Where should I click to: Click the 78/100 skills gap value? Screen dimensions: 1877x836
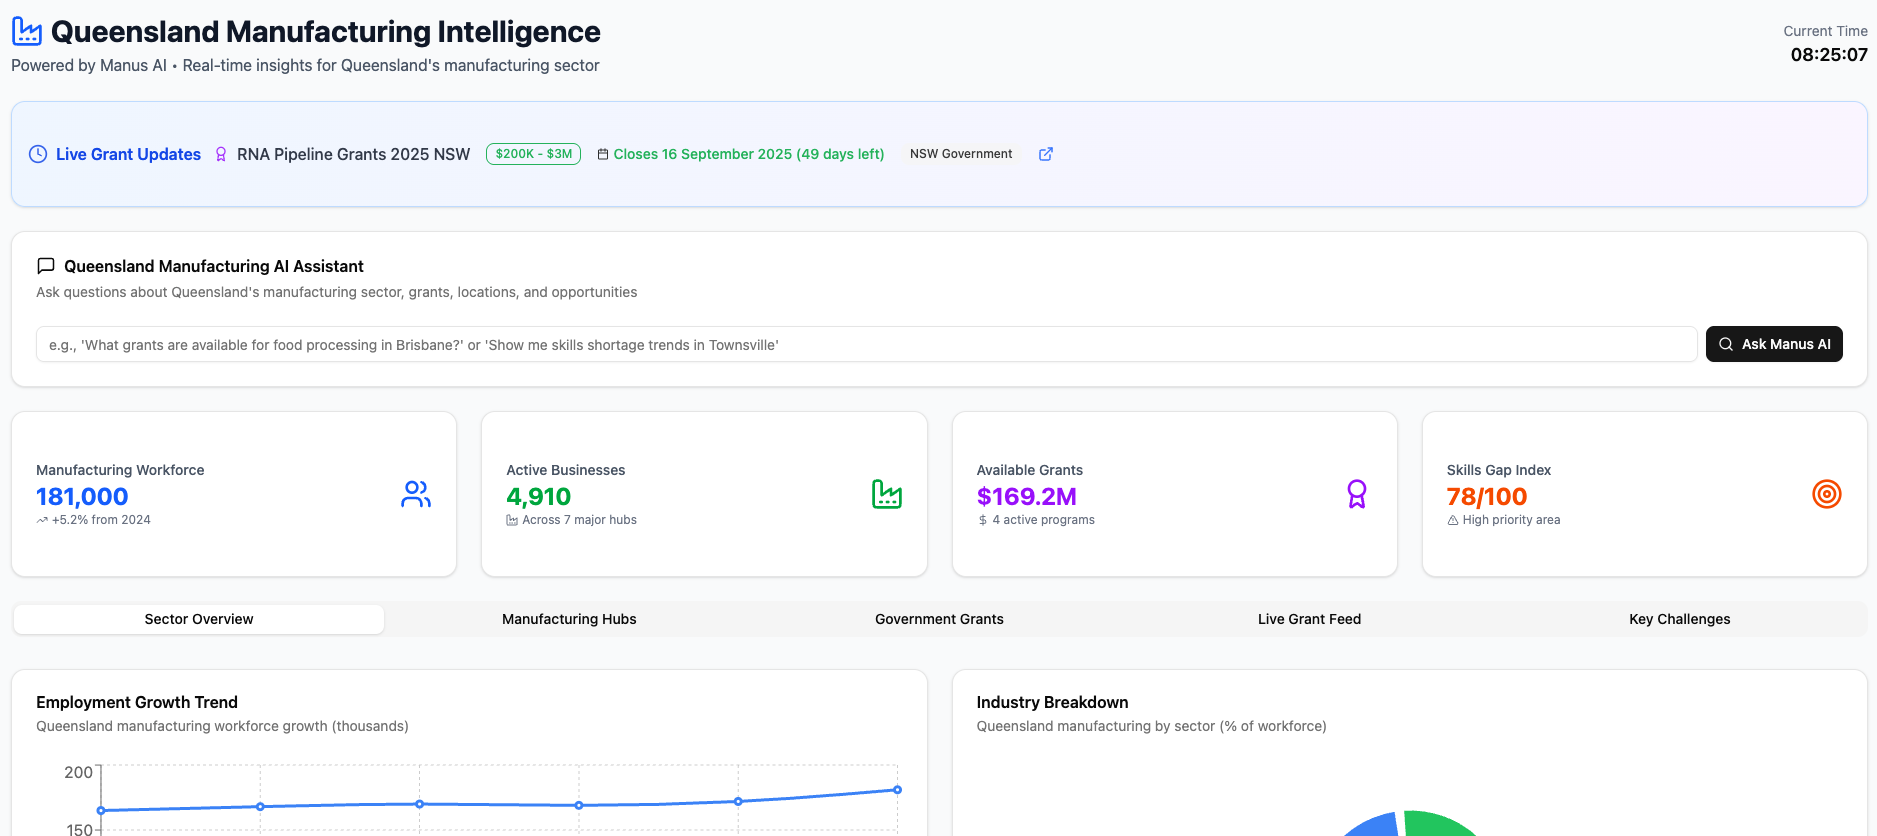coord(1486,497)
